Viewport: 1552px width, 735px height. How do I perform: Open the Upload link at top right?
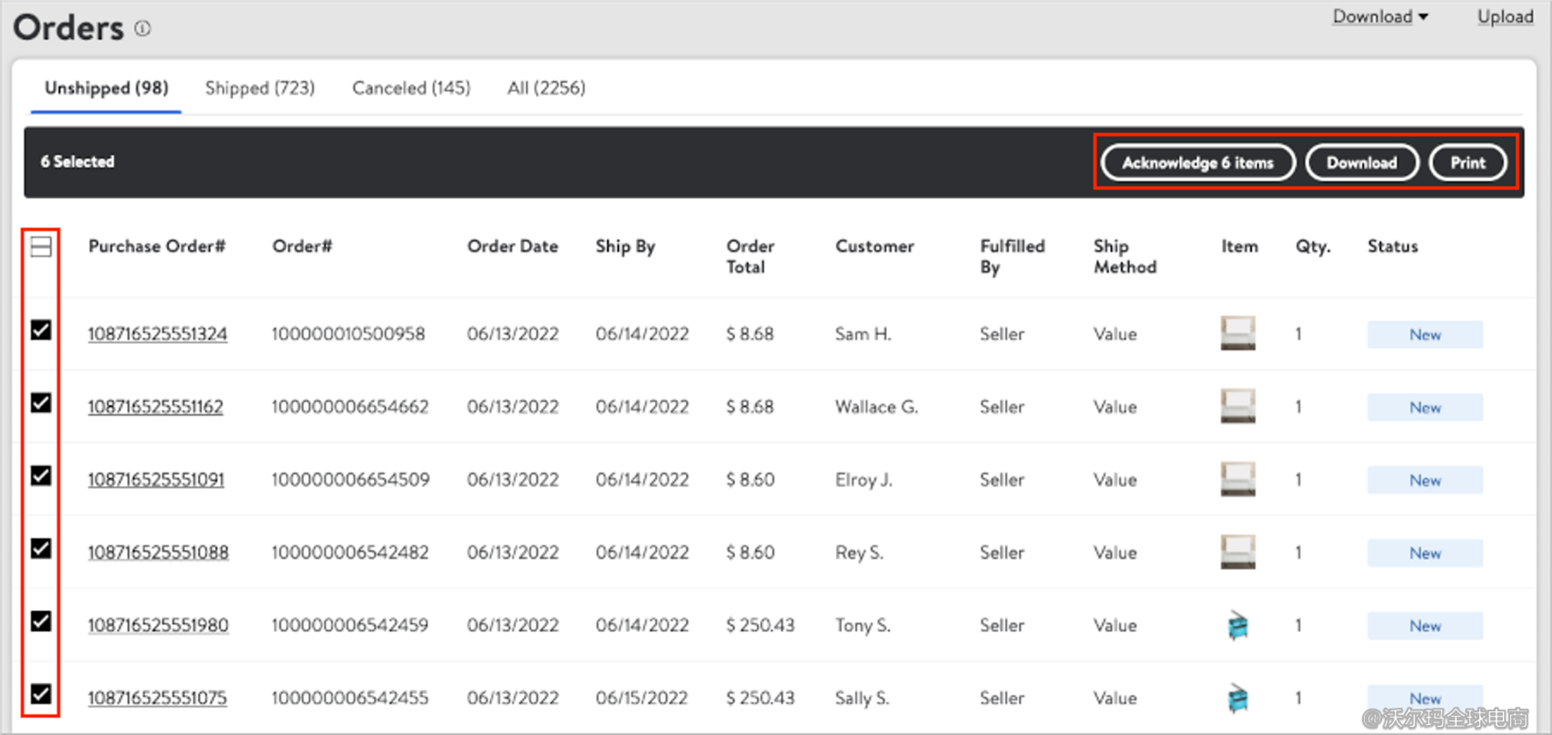click(x=1505, y=17)
